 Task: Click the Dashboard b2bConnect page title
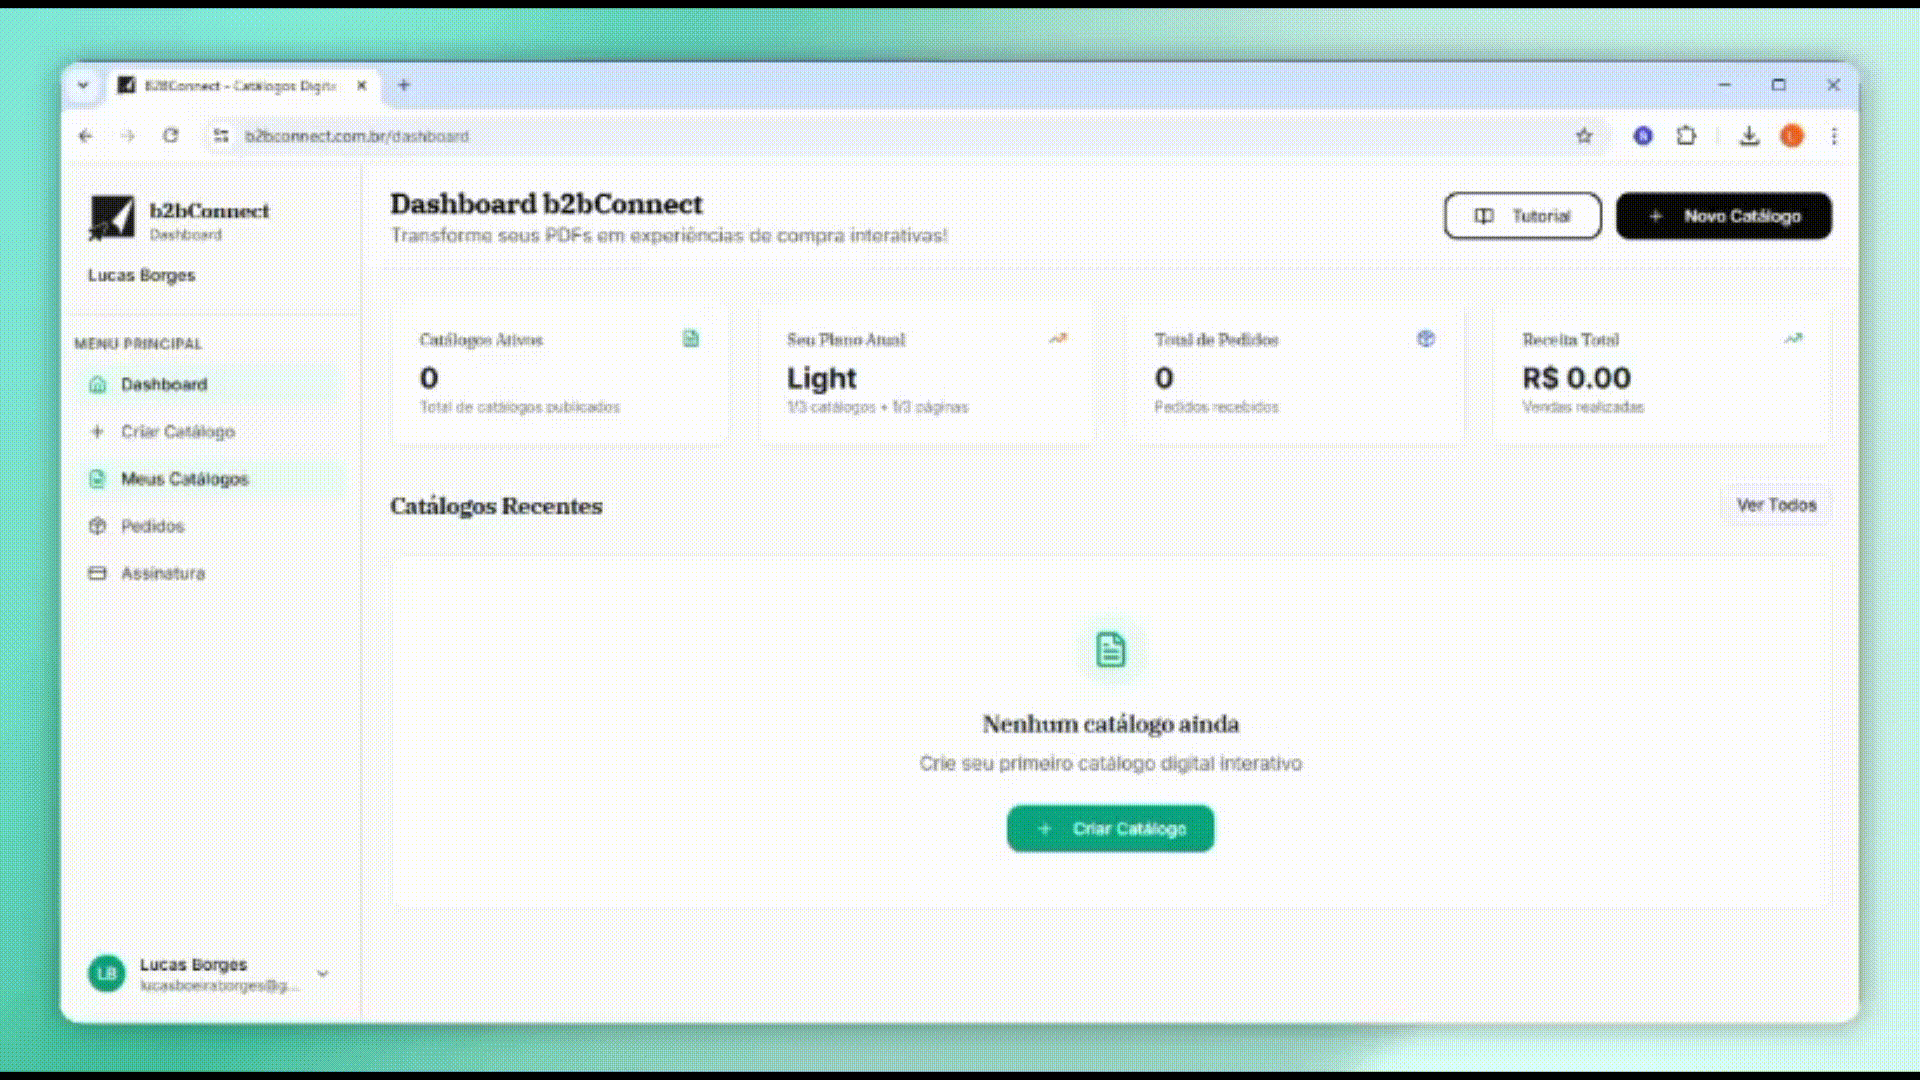546,204
